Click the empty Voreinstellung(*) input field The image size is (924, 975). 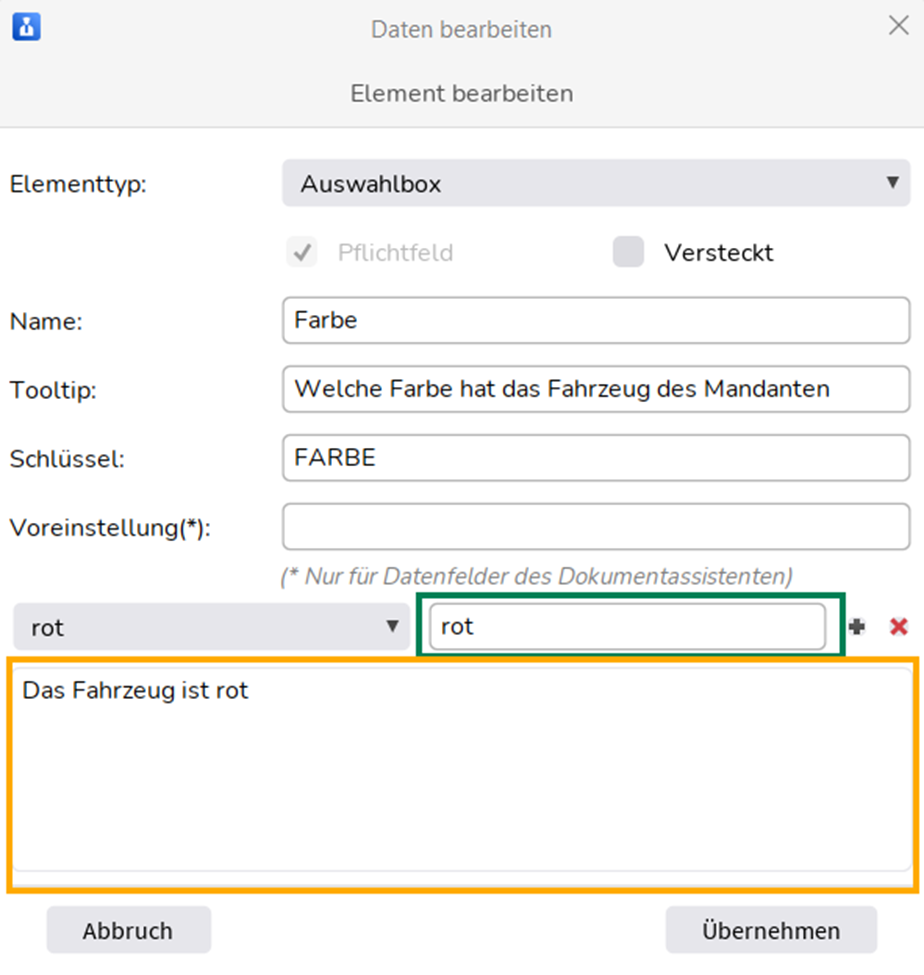[596, 527]
